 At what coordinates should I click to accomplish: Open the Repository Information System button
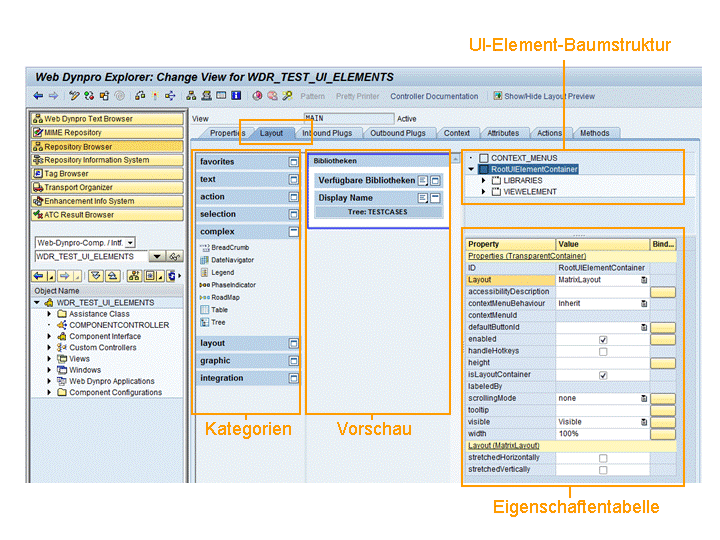(x=96, y=160)
